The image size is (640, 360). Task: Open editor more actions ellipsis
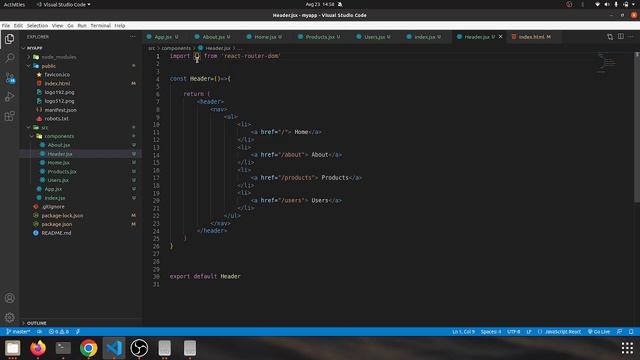631,37
